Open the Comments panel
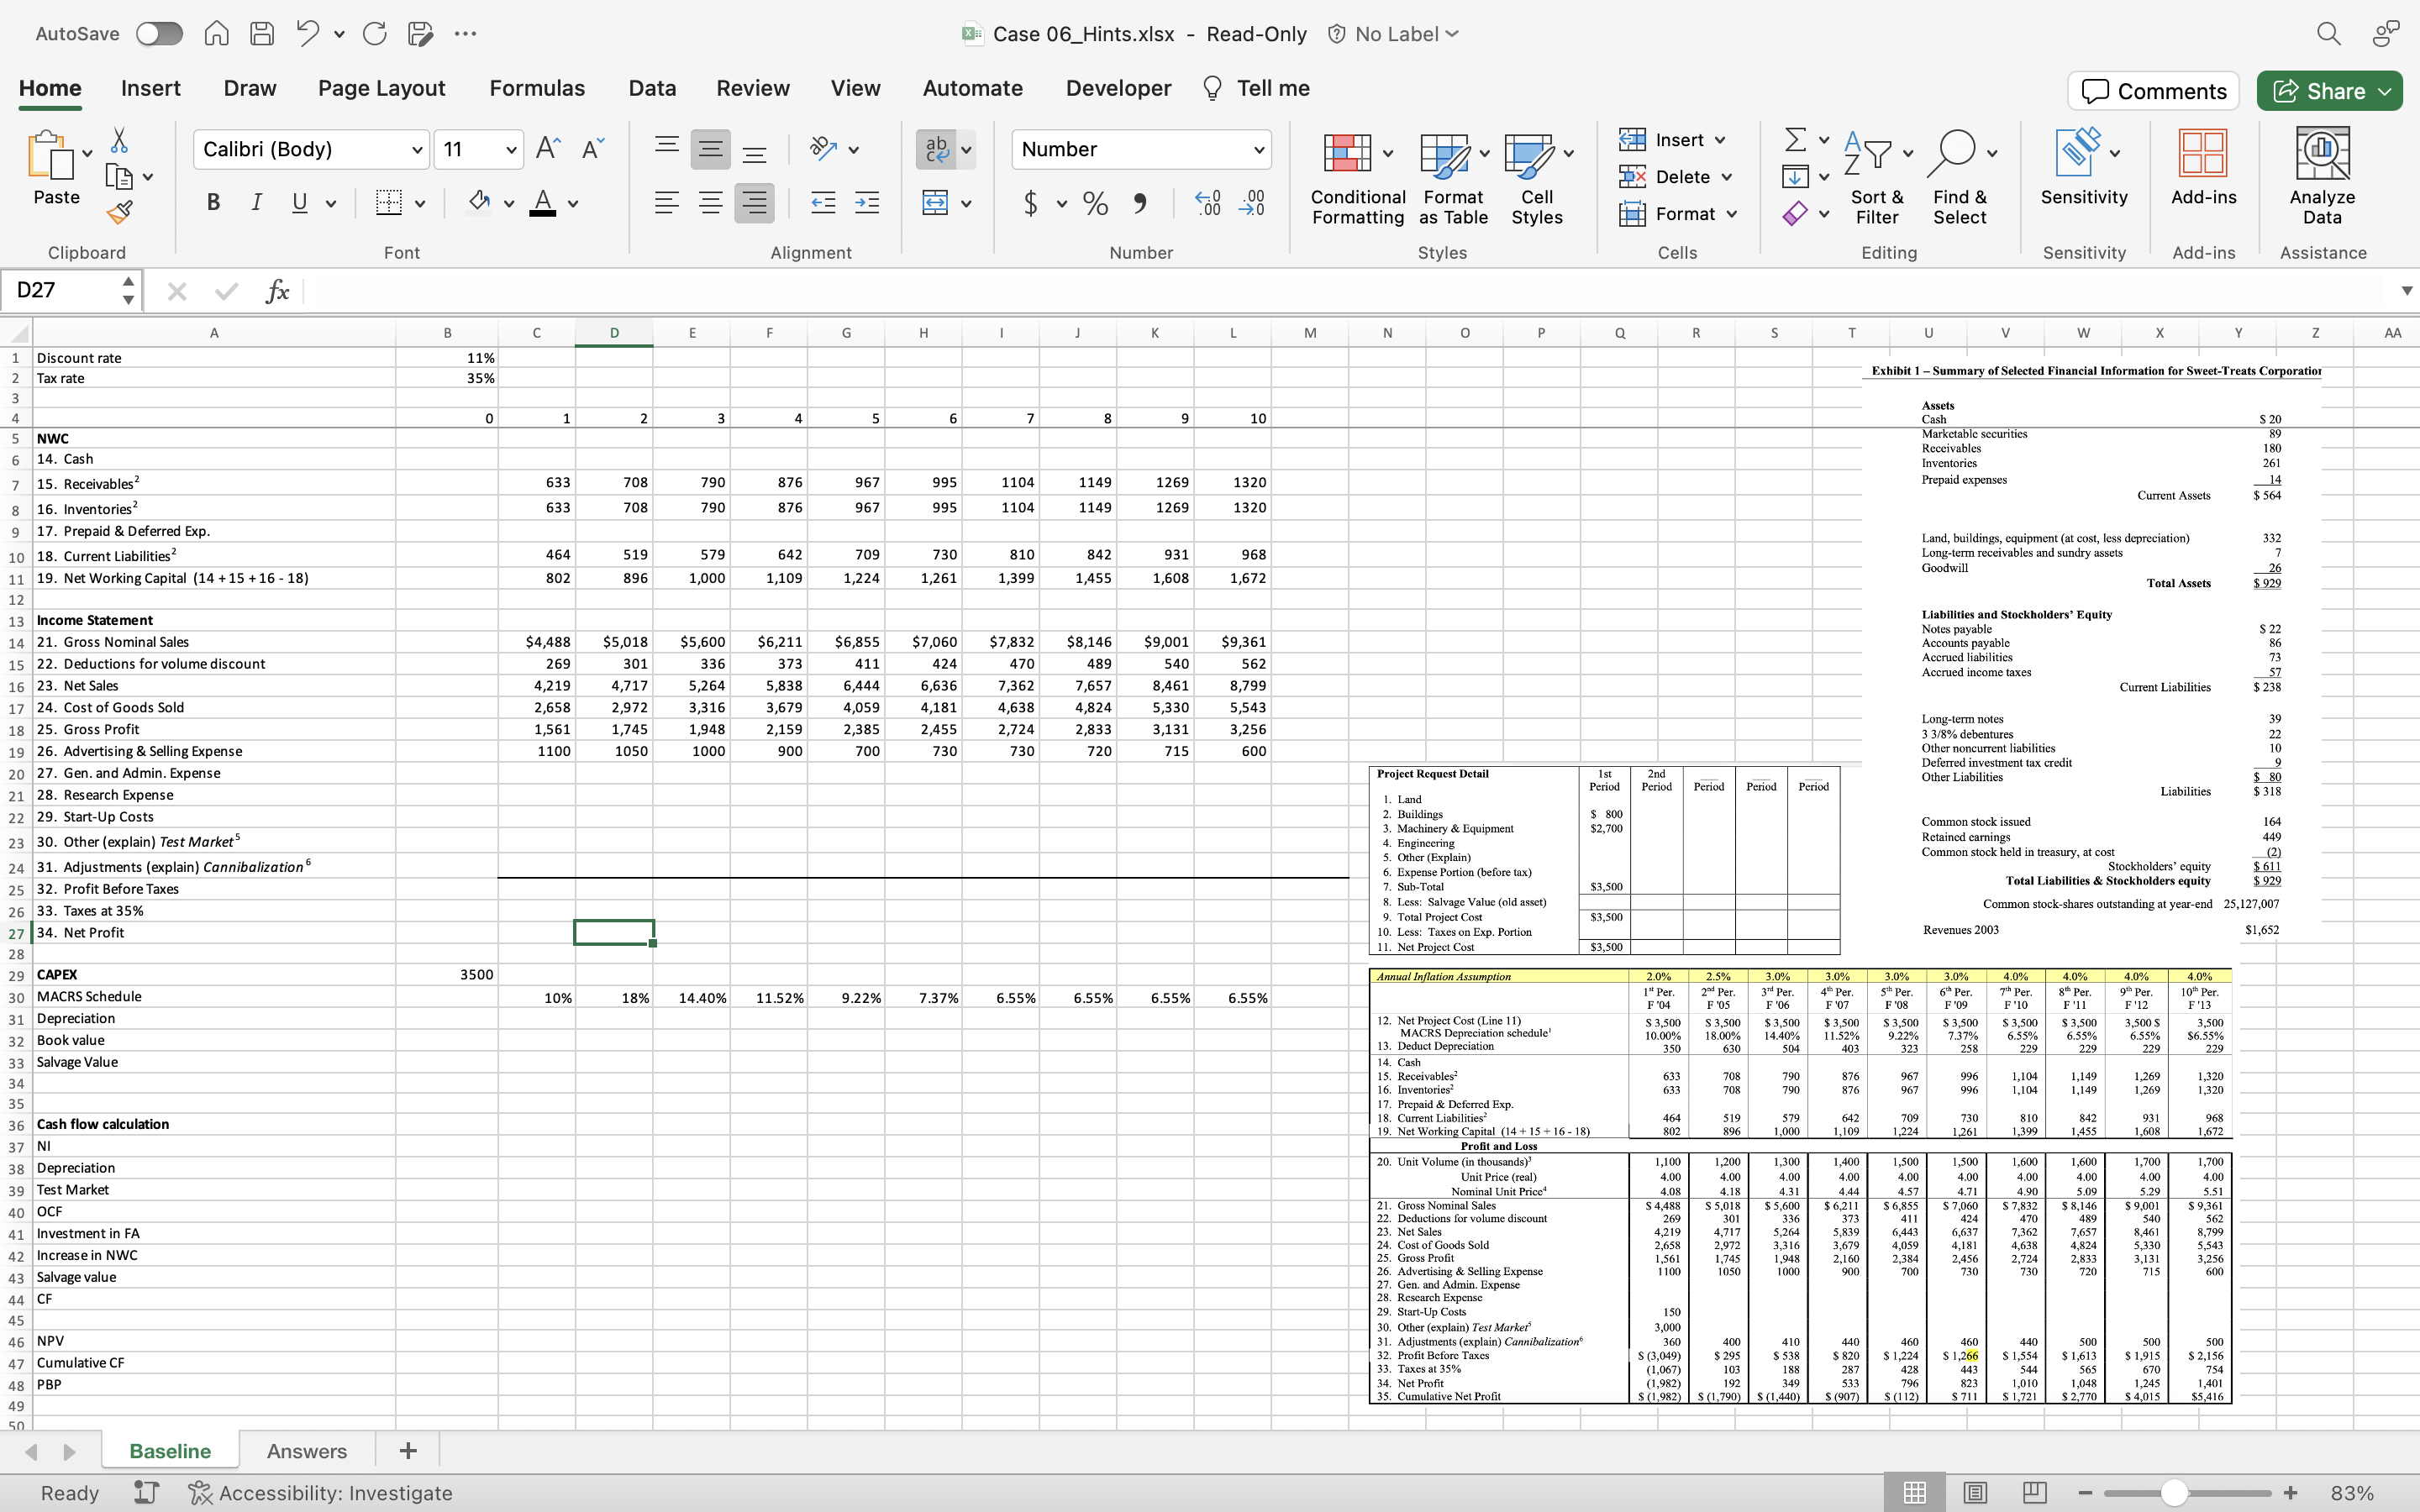Viewport: 2420px width, 1512px height. pos(2152,90)
